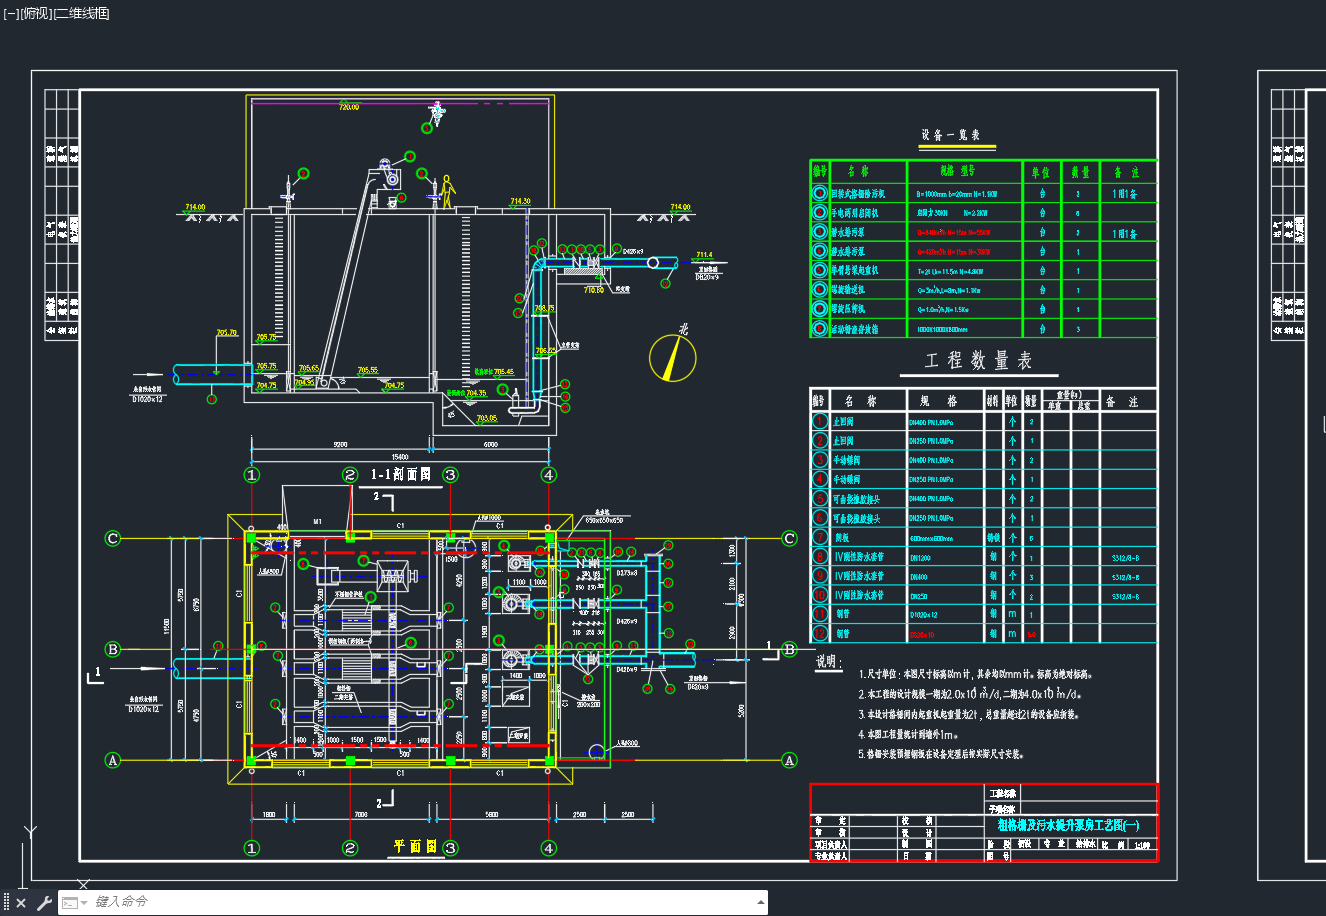Viewport: 1326px width, 916px height.
Task: Close the command line with its X
Action: [x=21, y=903]
